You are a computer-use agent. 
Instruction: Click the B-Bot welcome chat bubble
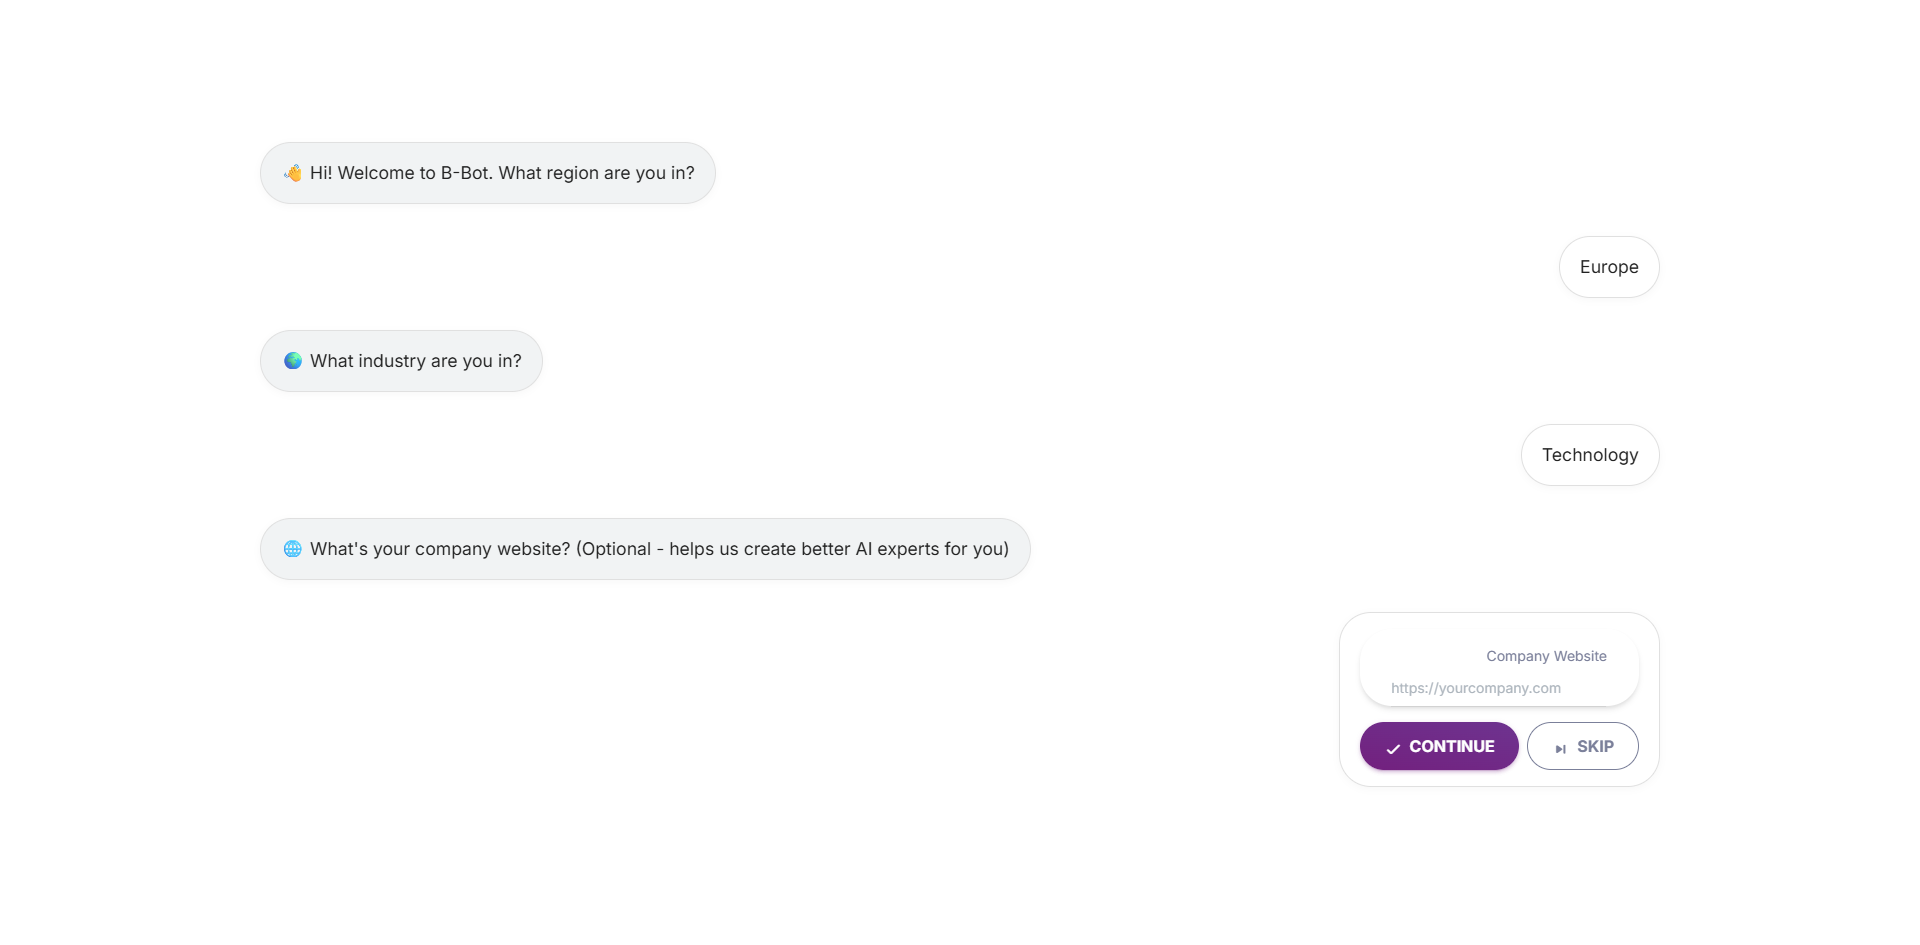tap(487, 172)
